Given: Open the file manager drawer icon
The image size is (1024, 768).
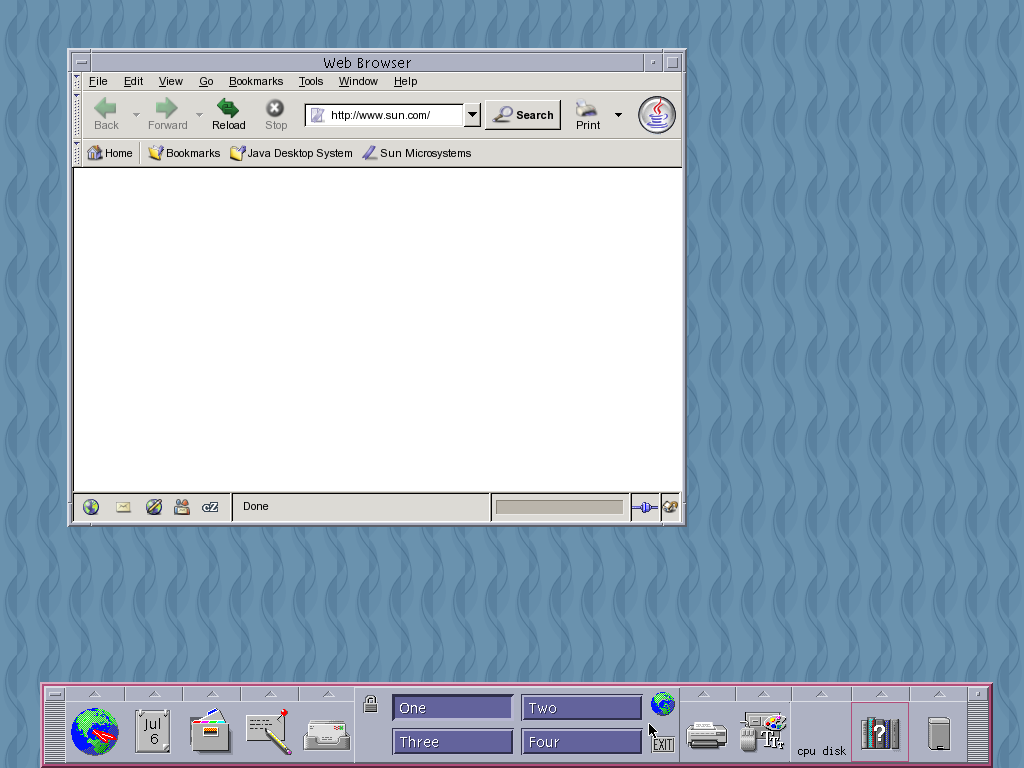Looking at the screenshot, I should (x=210, y=731).
